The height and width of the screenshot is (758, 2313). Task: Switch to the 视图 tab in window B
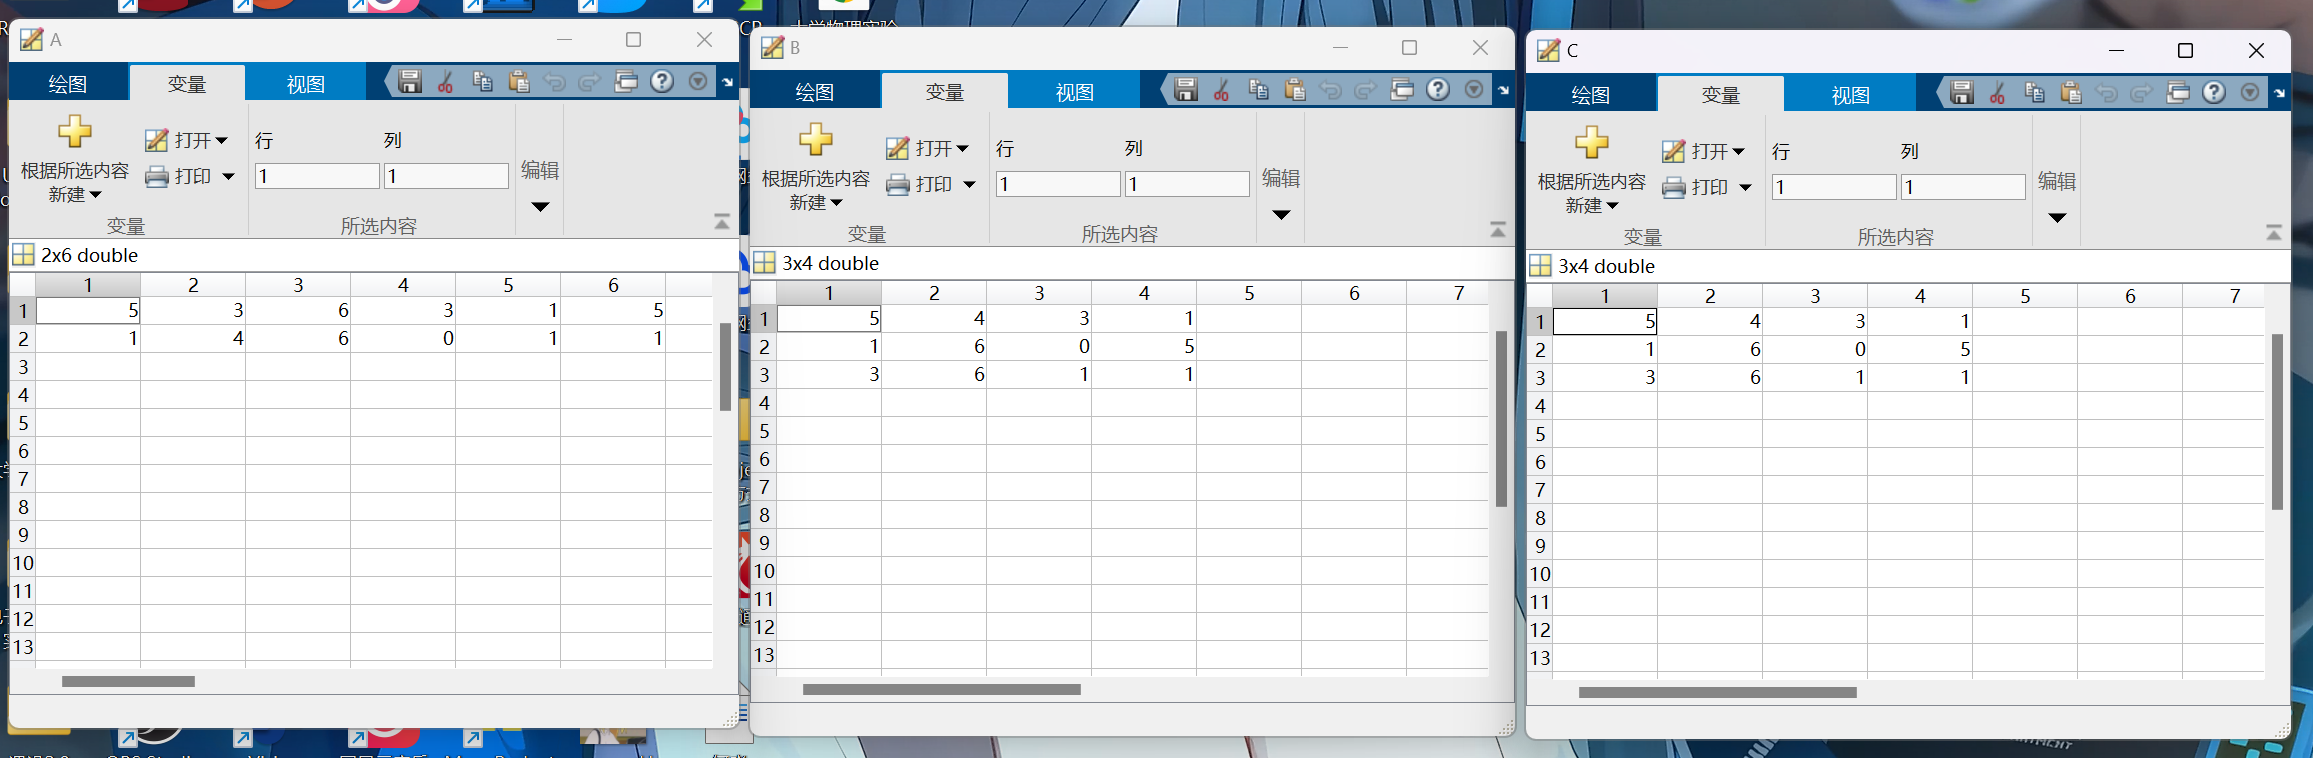click(1074, 92)
